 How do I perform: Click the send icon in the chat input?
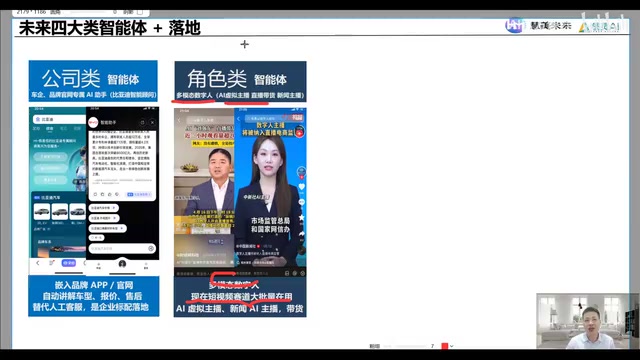tap(151, 248)
